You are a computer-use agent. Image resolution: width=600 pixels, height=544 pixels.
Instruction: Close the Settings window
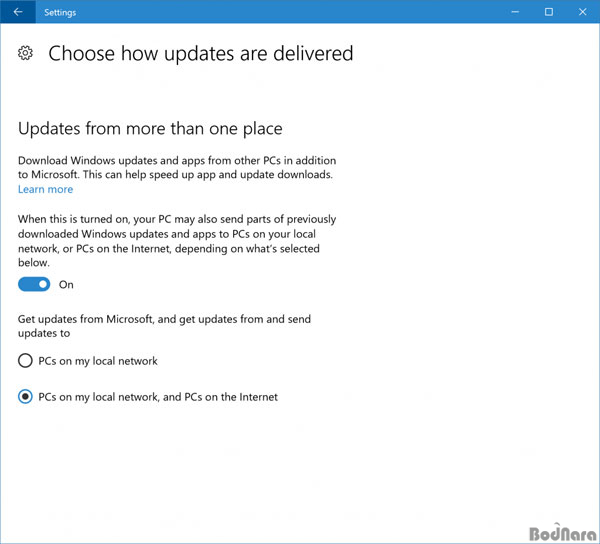582,12
